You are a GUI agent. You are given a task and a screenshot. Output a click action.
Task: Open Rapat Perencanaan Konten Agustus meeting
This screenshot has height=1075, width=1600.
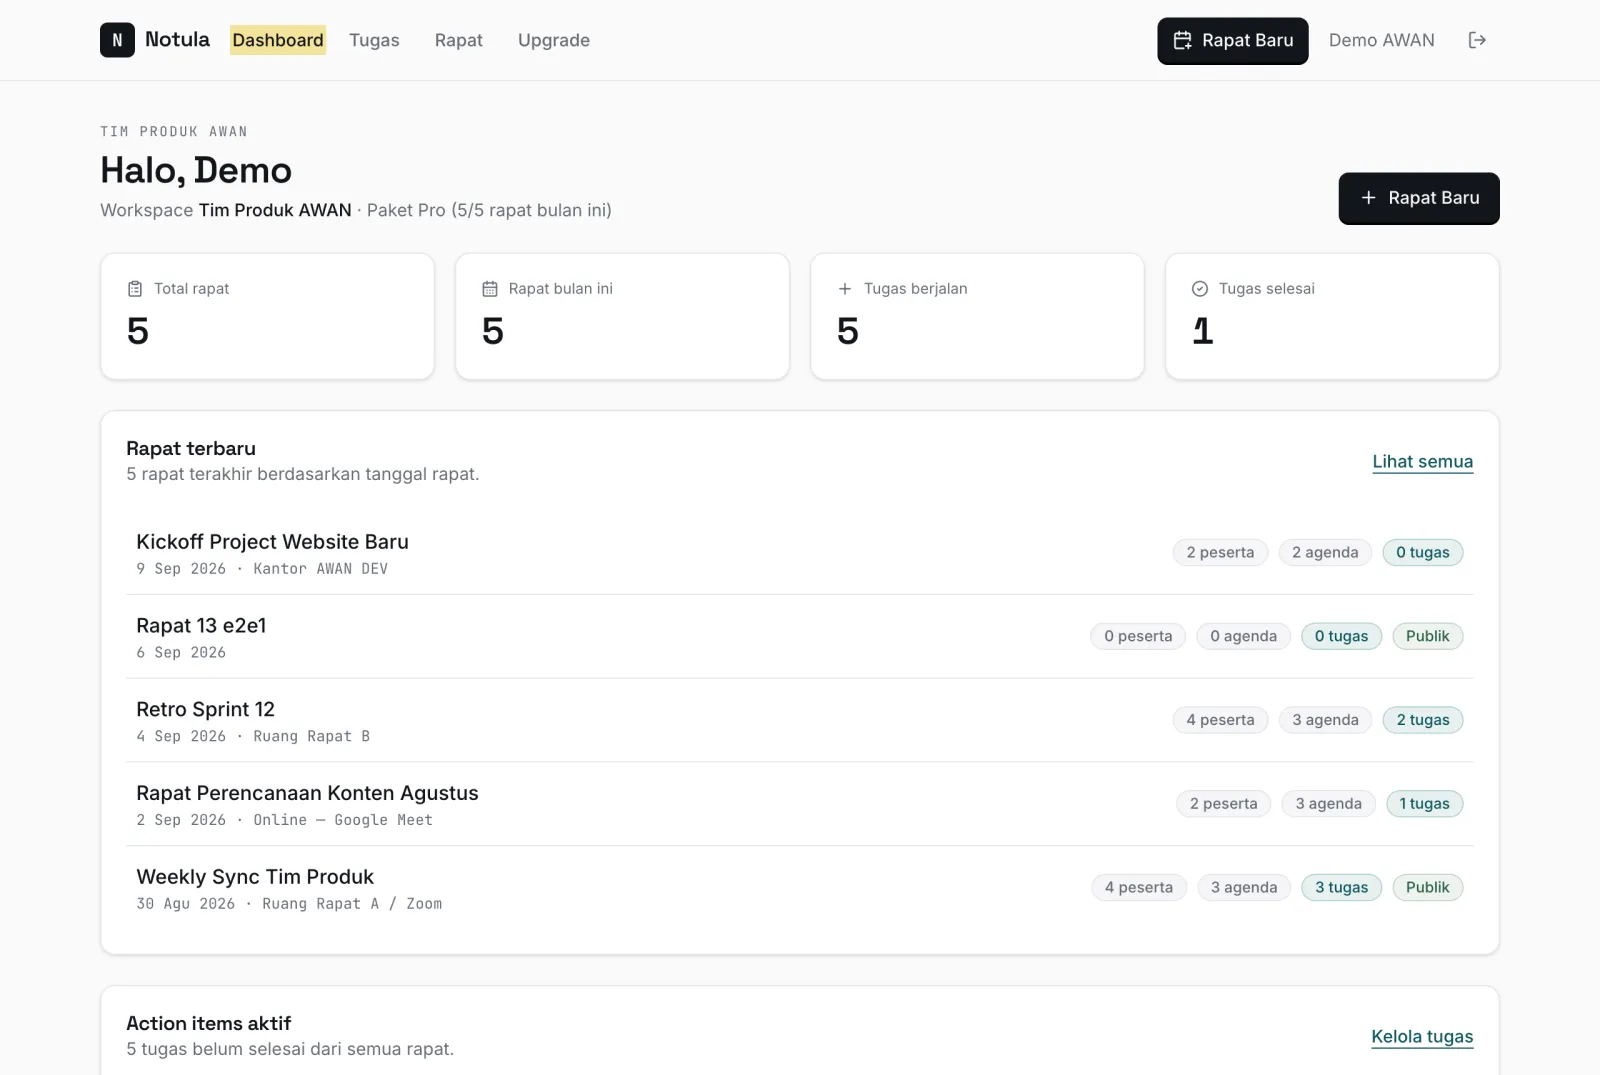(800, 805)
